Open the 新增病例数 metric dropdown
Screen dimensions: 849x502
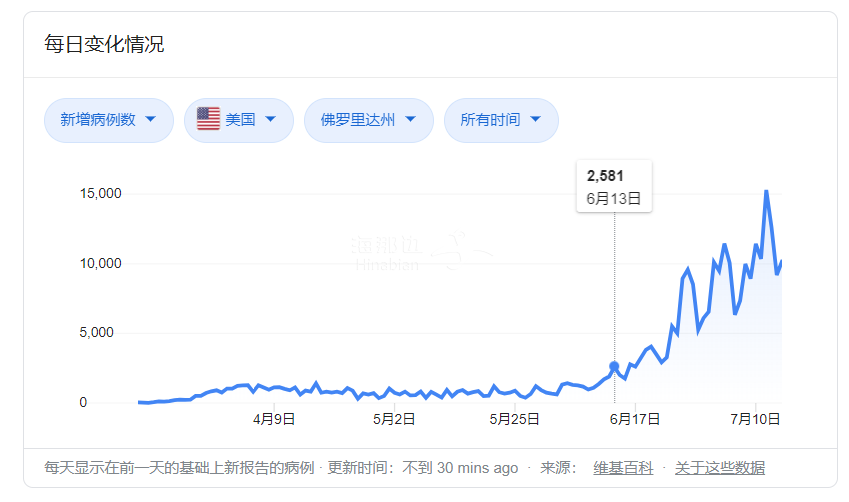click(x=108, y=120)
